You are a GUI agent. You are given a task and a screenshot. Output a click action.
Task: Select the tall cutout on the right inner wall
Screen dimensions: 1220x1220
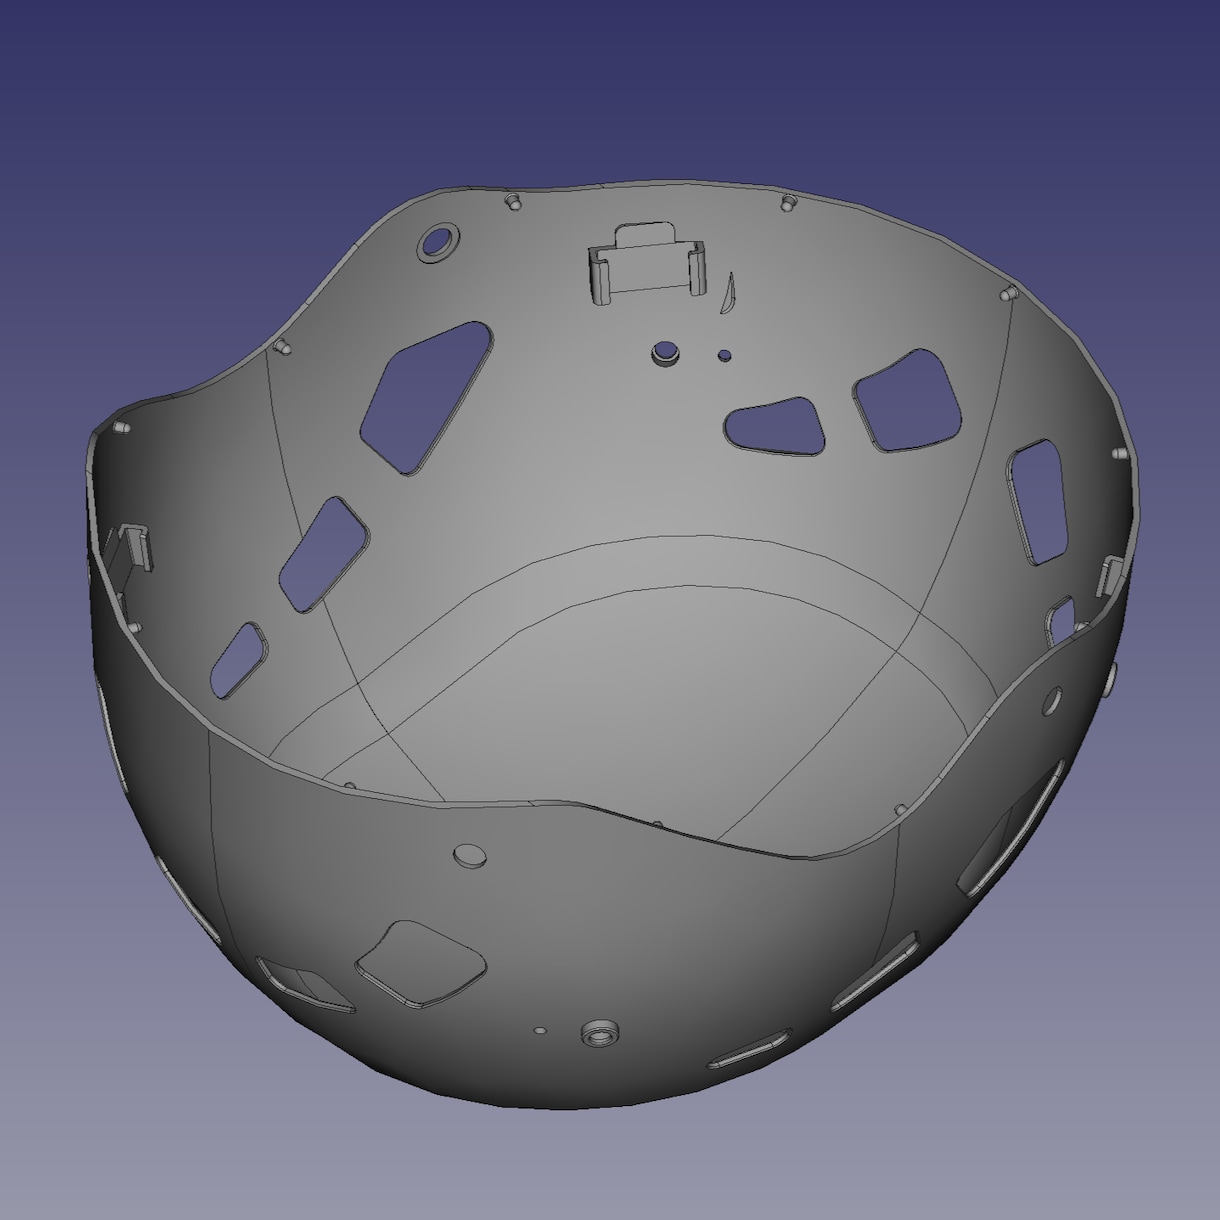click(x=1036, y=502)
